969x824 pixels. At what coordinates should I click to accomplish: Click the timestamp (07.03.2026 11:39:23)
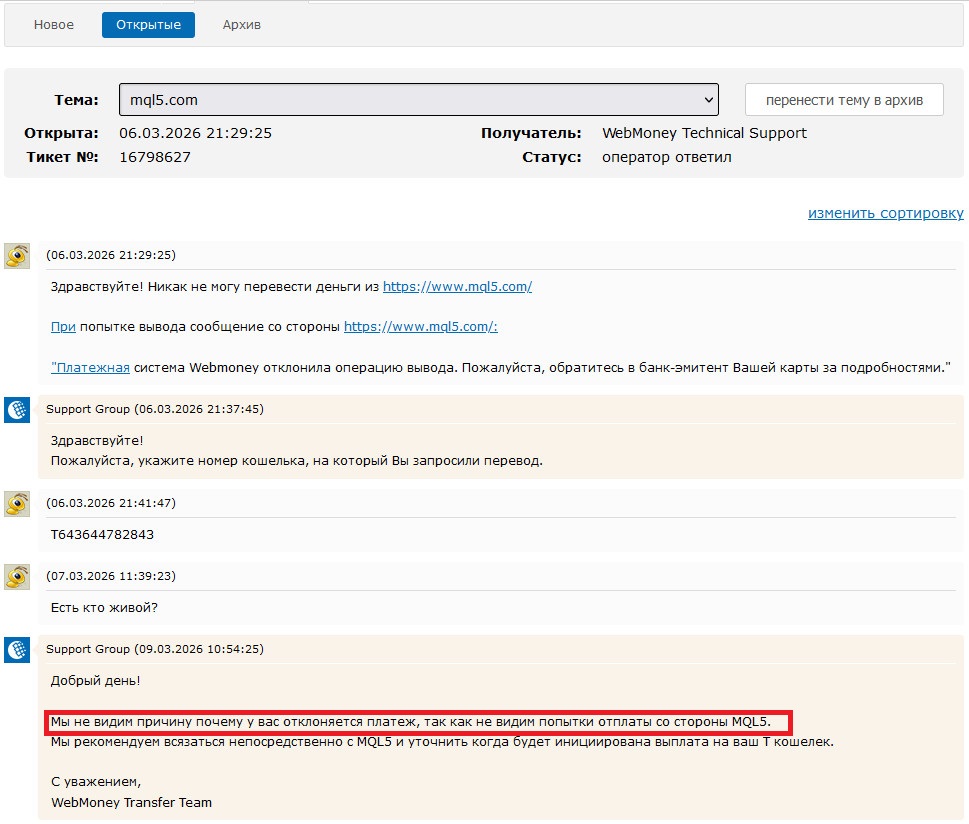click(111, 576)
